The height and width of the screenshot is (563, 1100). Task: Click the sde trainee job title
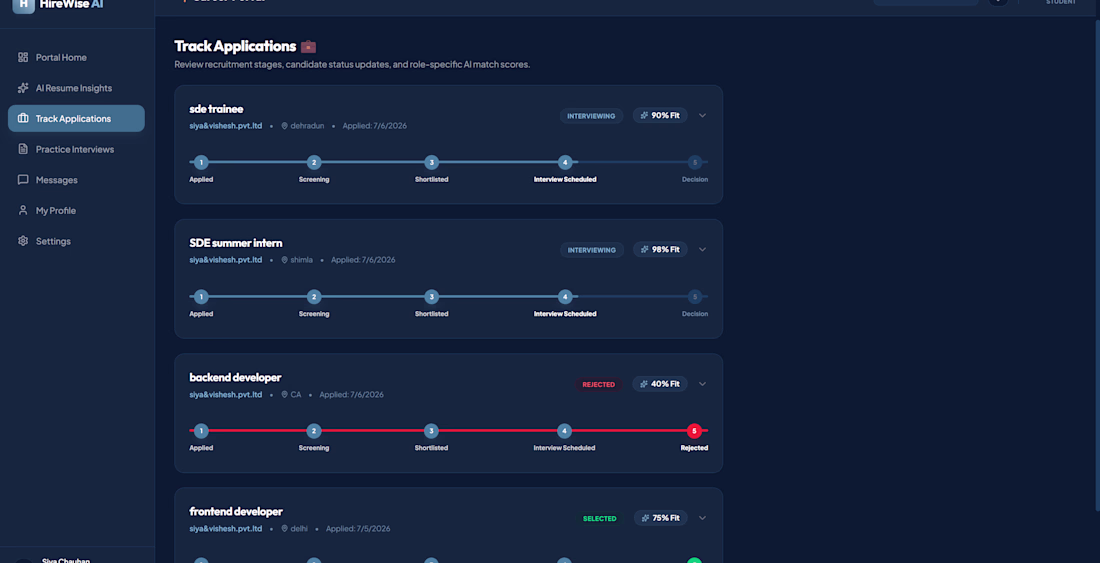click(x=216, y=109)
